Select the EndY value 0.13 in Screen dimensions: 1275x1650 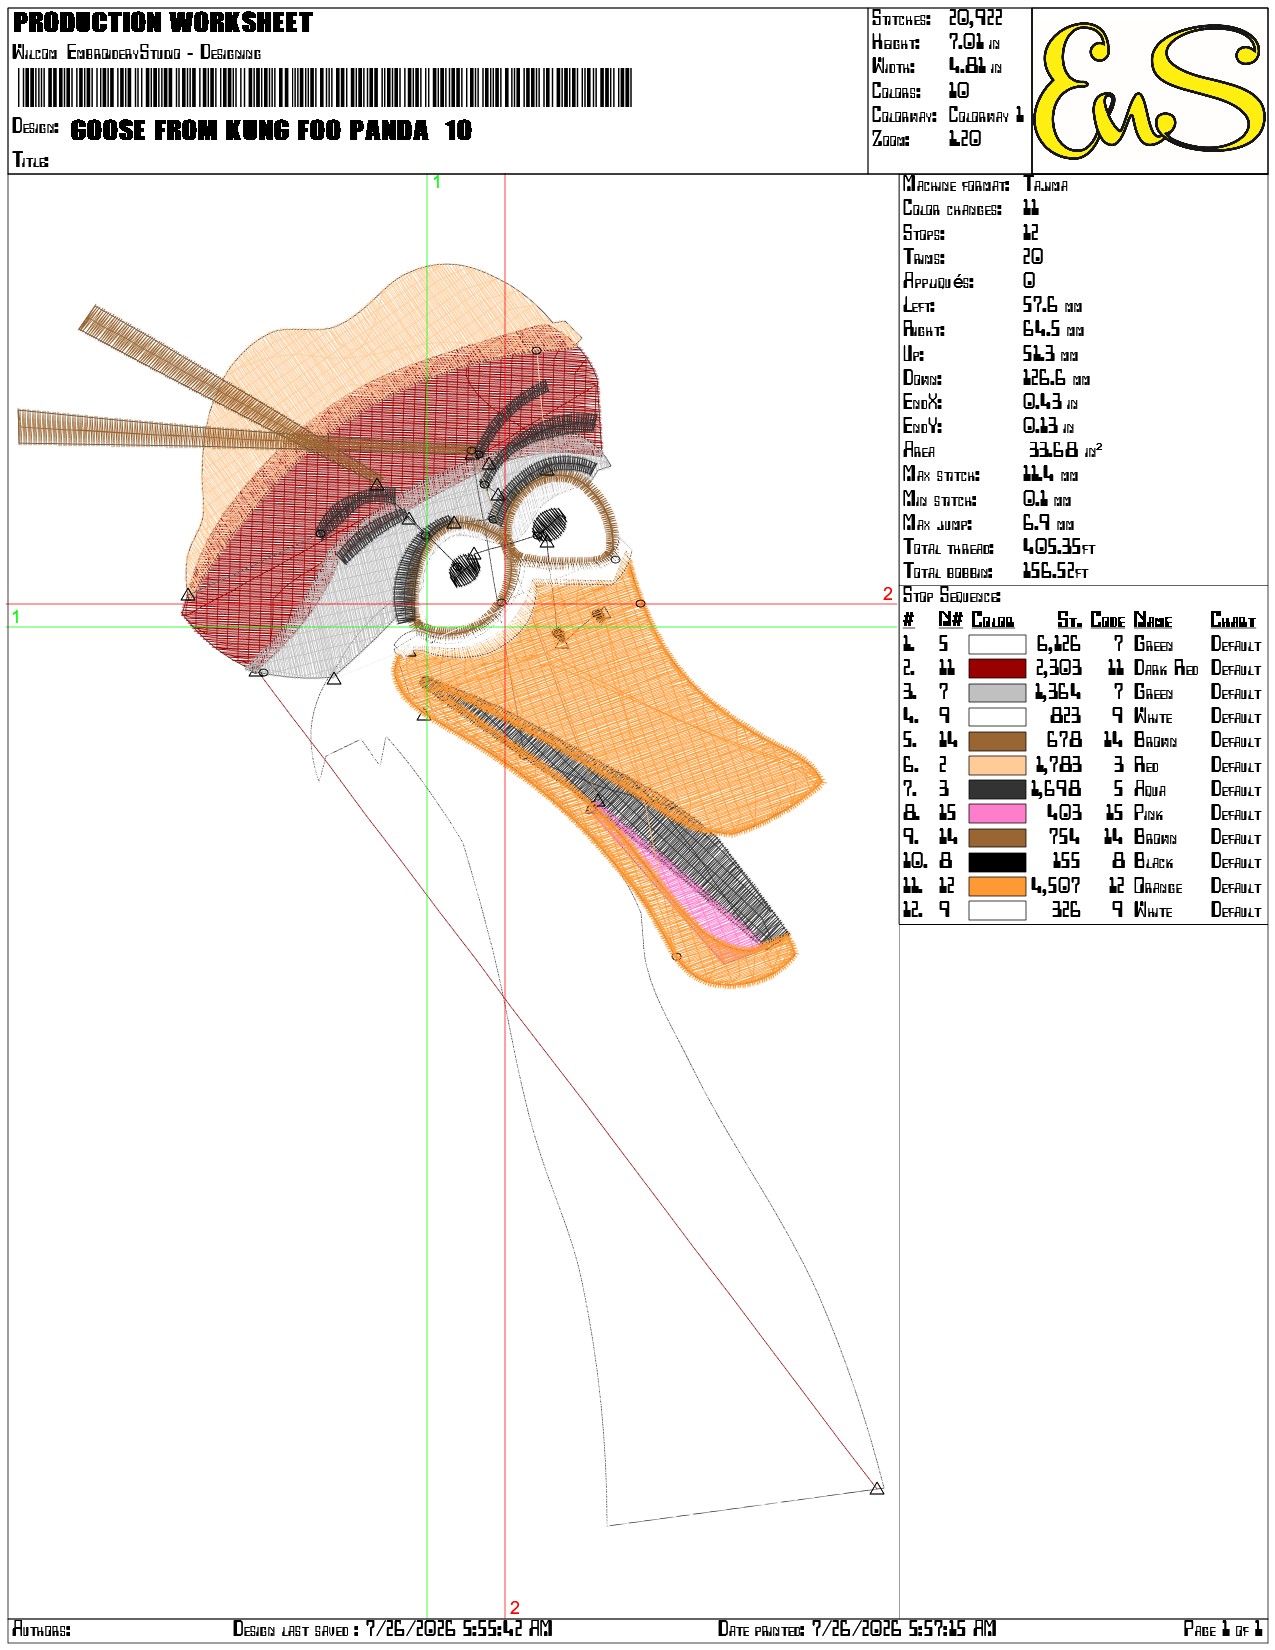1049,426
